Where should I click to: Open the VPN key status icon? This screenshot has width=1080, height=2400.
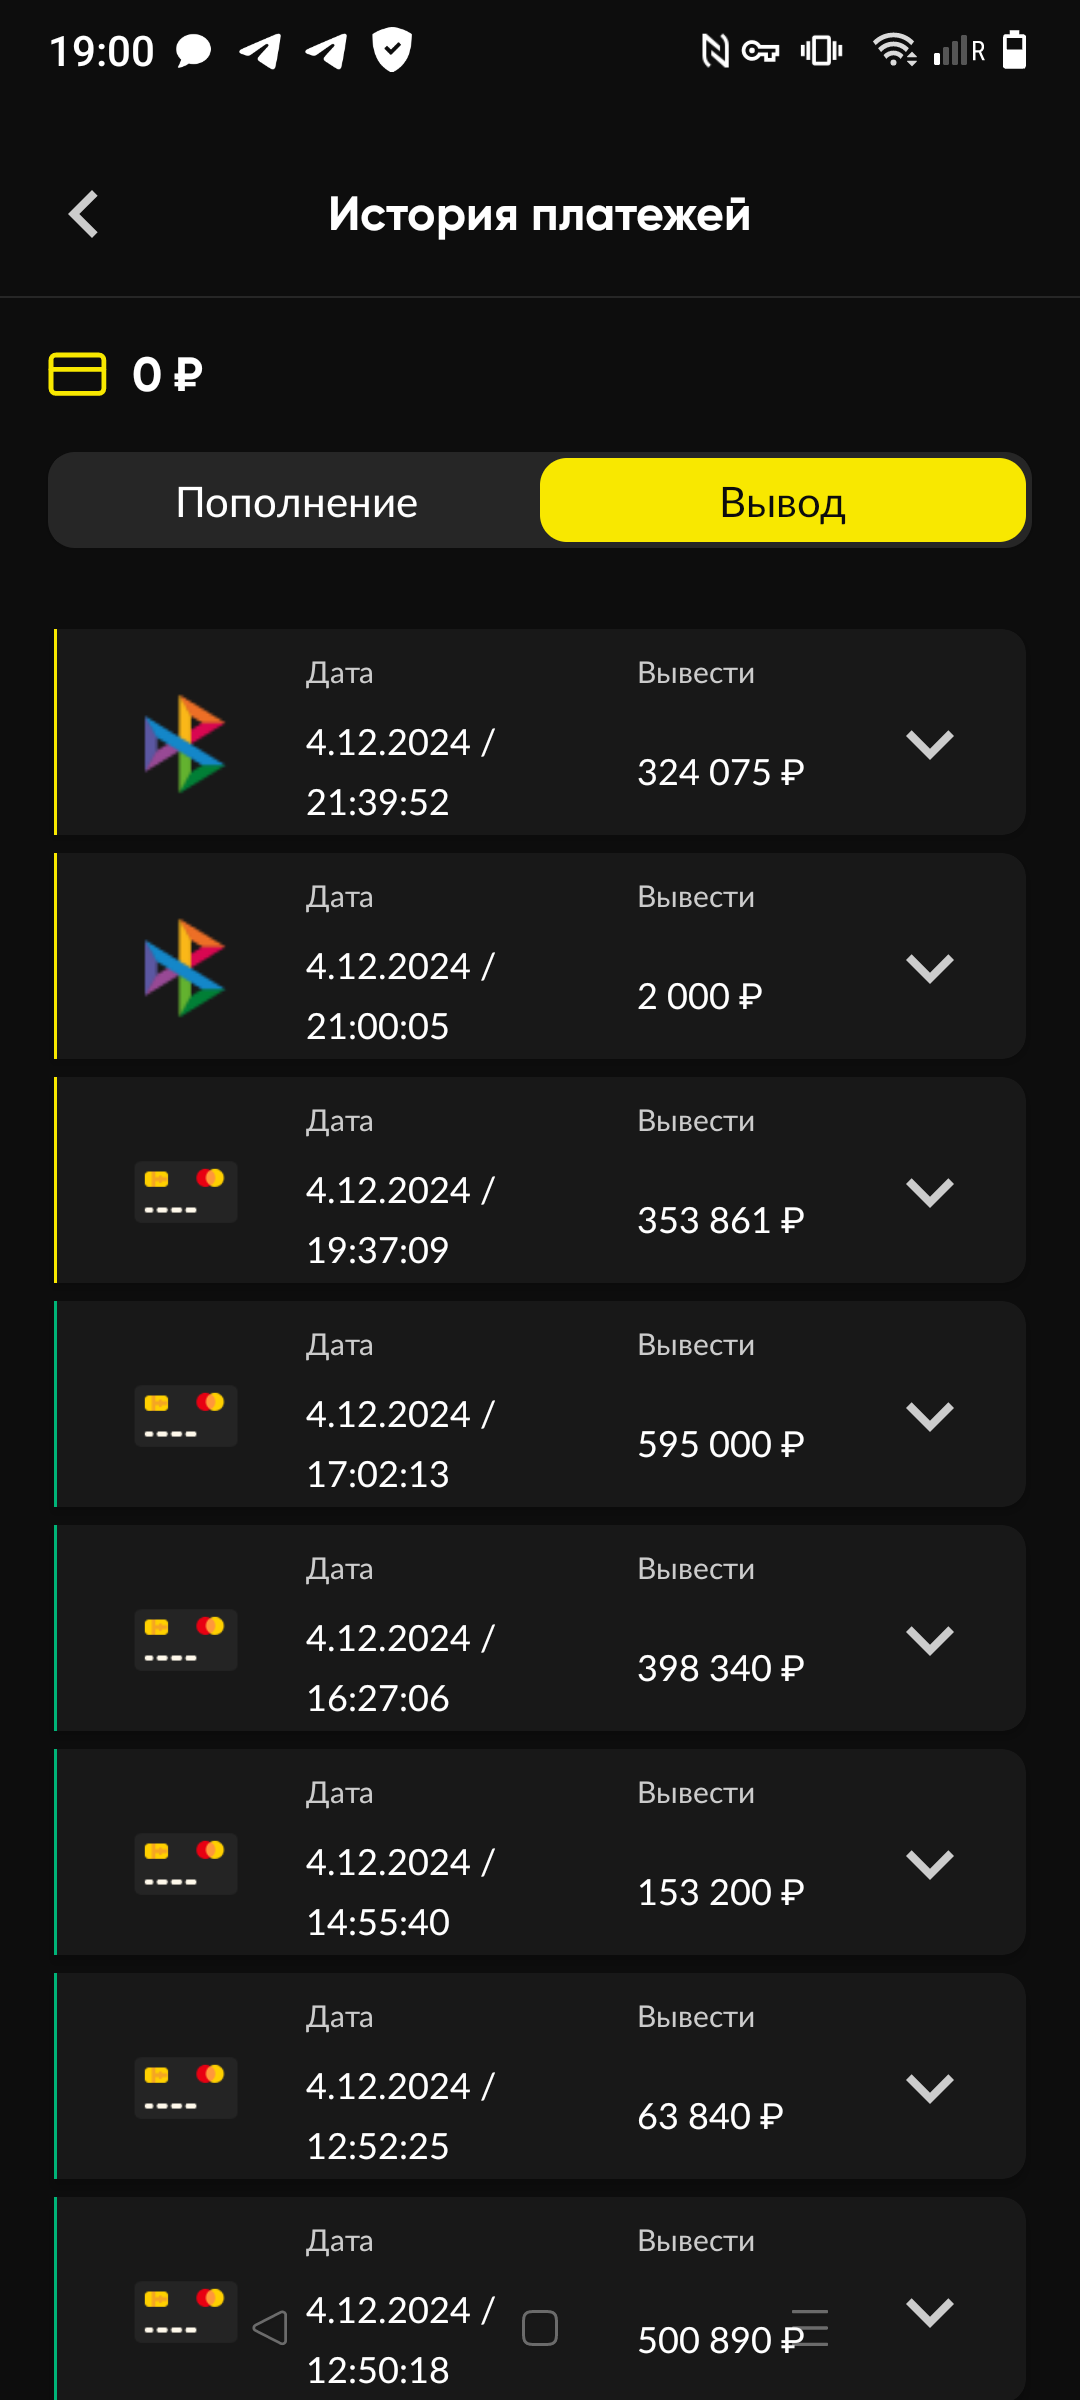point(760,50)
